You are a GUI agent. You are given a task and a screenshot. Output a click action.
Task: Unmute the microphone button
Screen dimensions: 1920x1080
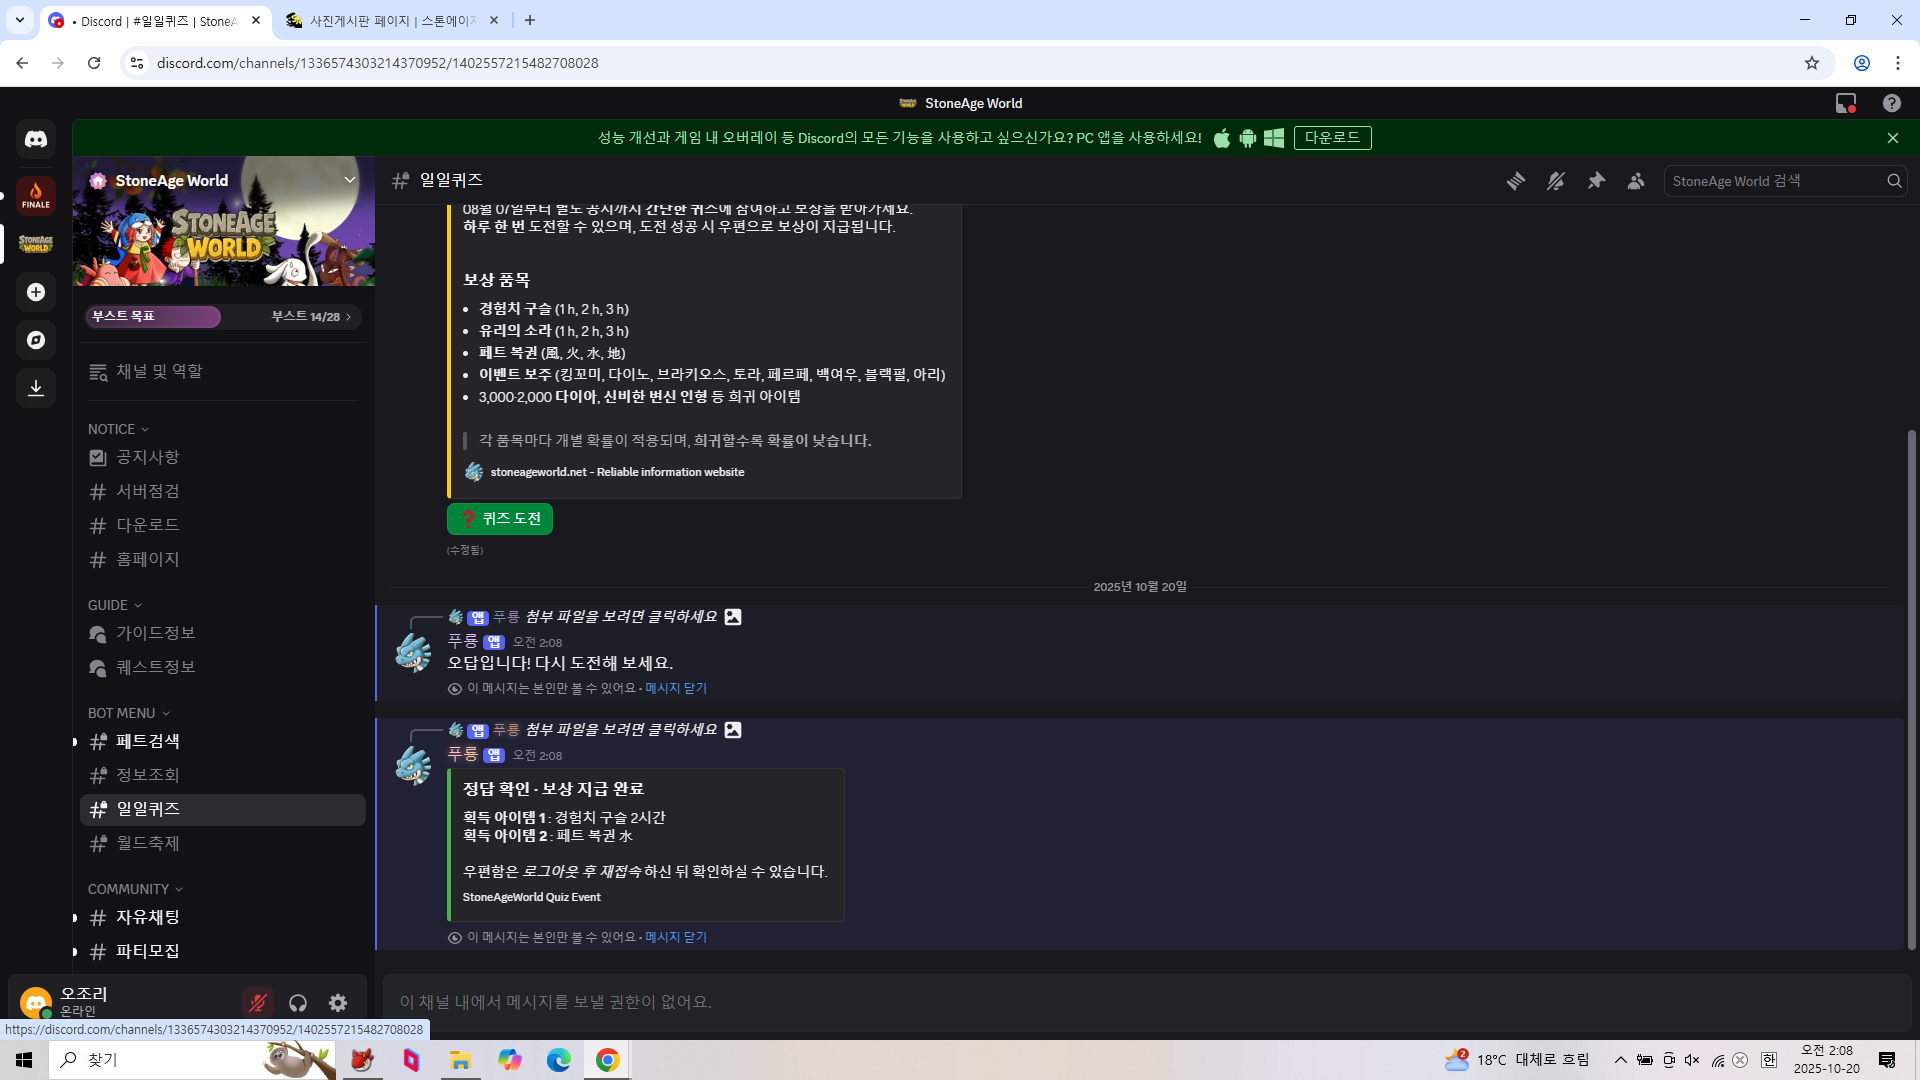tap(258, 1003)
